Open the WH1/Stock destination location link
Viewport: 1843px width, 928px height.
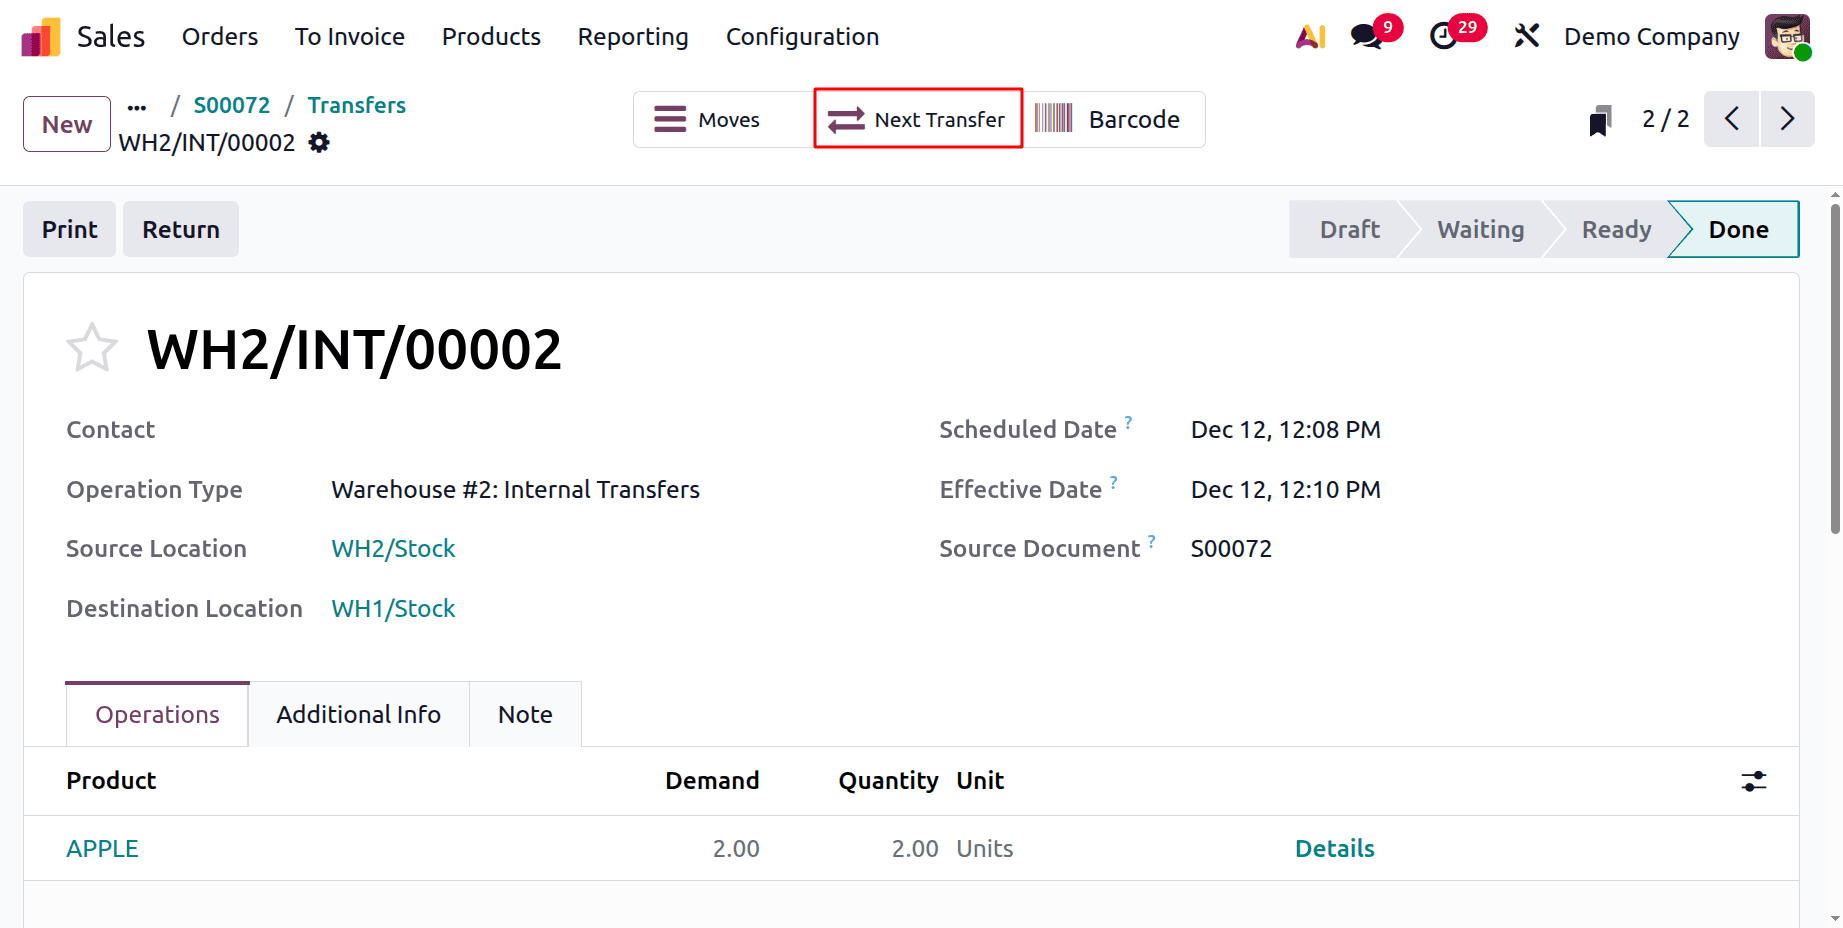pyautogui.click(x=393, y=608)
